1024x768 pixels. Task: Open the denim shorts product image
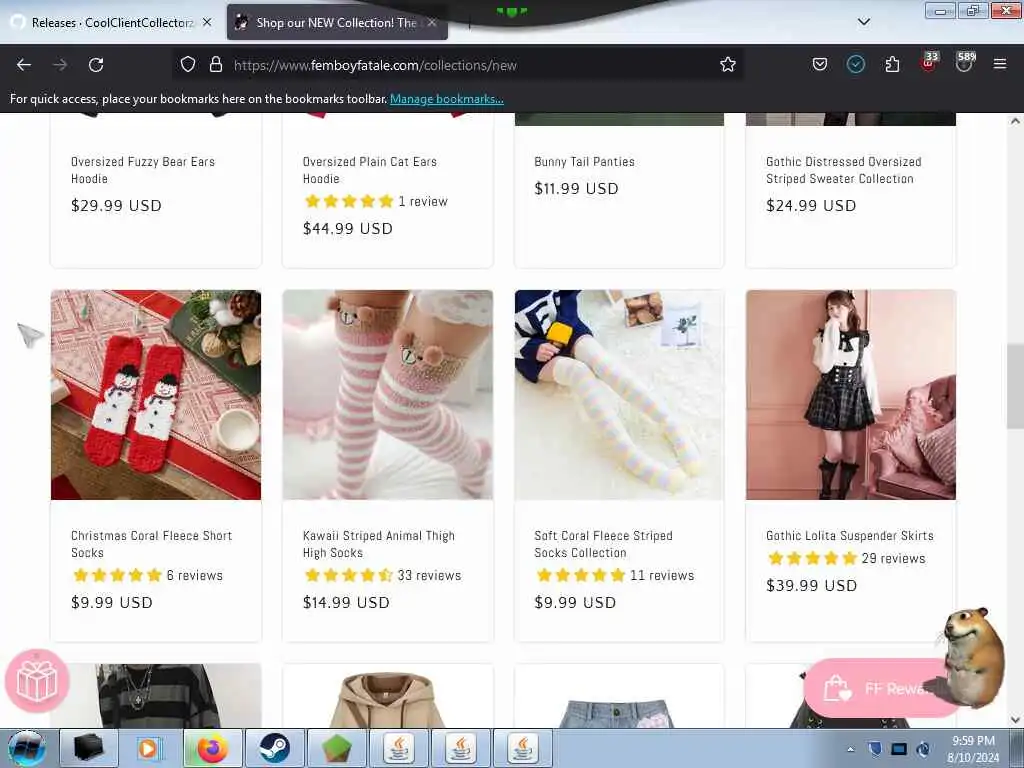tap(619, 696)
